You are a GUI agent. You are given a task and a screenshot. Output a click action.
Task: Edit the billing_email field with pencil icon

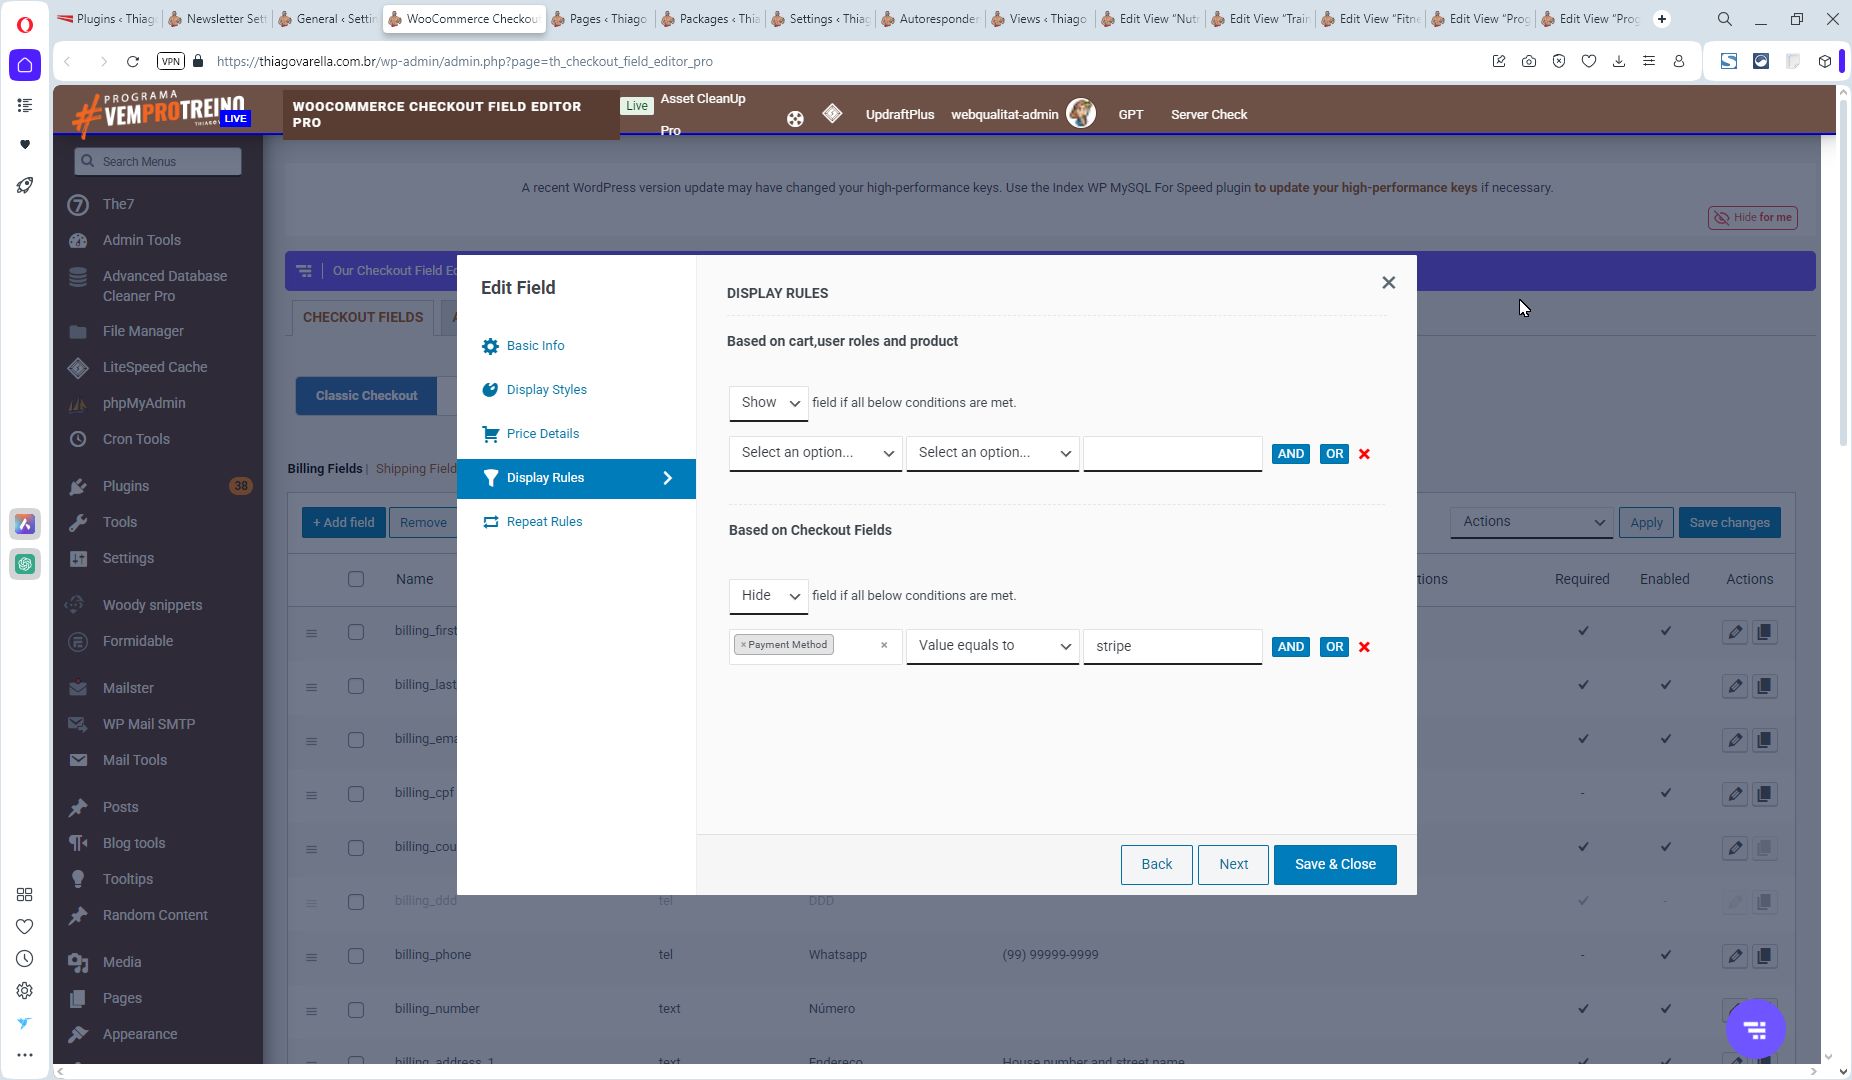tap(1735, 740)
